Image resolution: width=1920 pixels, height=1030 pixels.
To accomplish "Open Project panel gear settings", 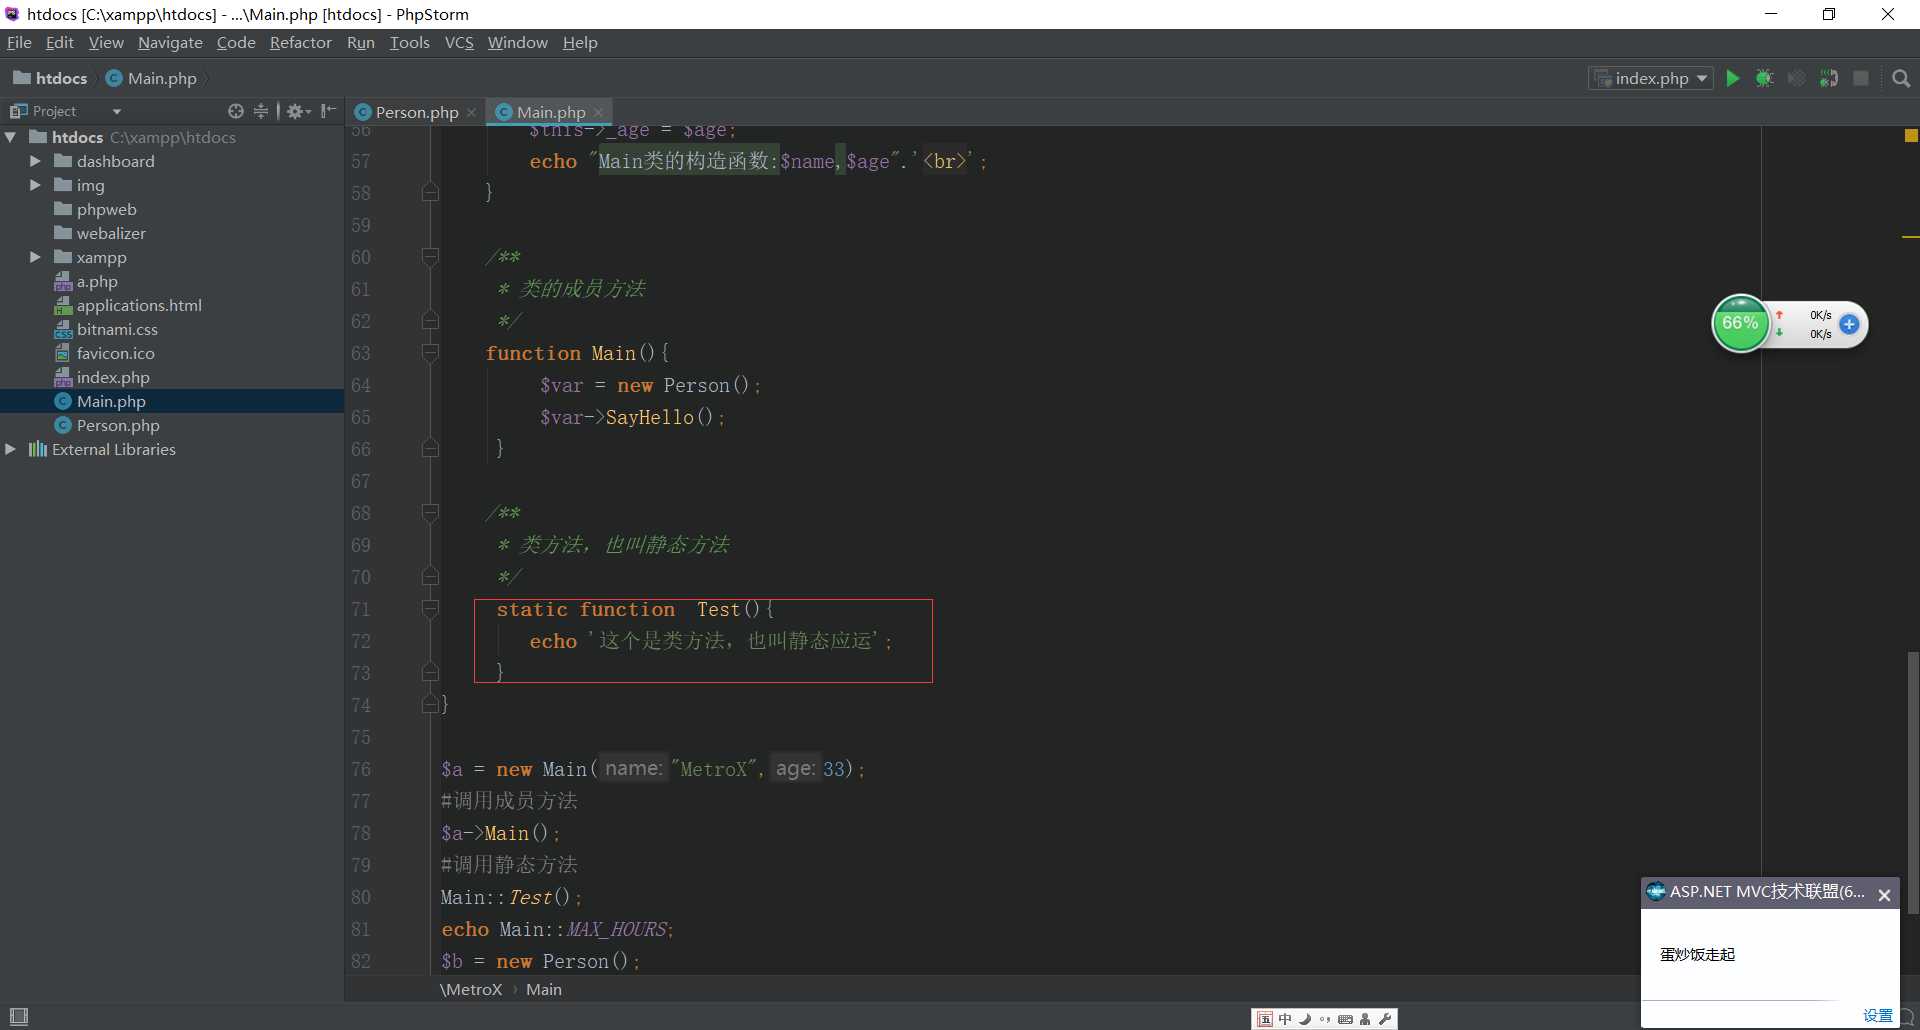I will tap(298, 111).
